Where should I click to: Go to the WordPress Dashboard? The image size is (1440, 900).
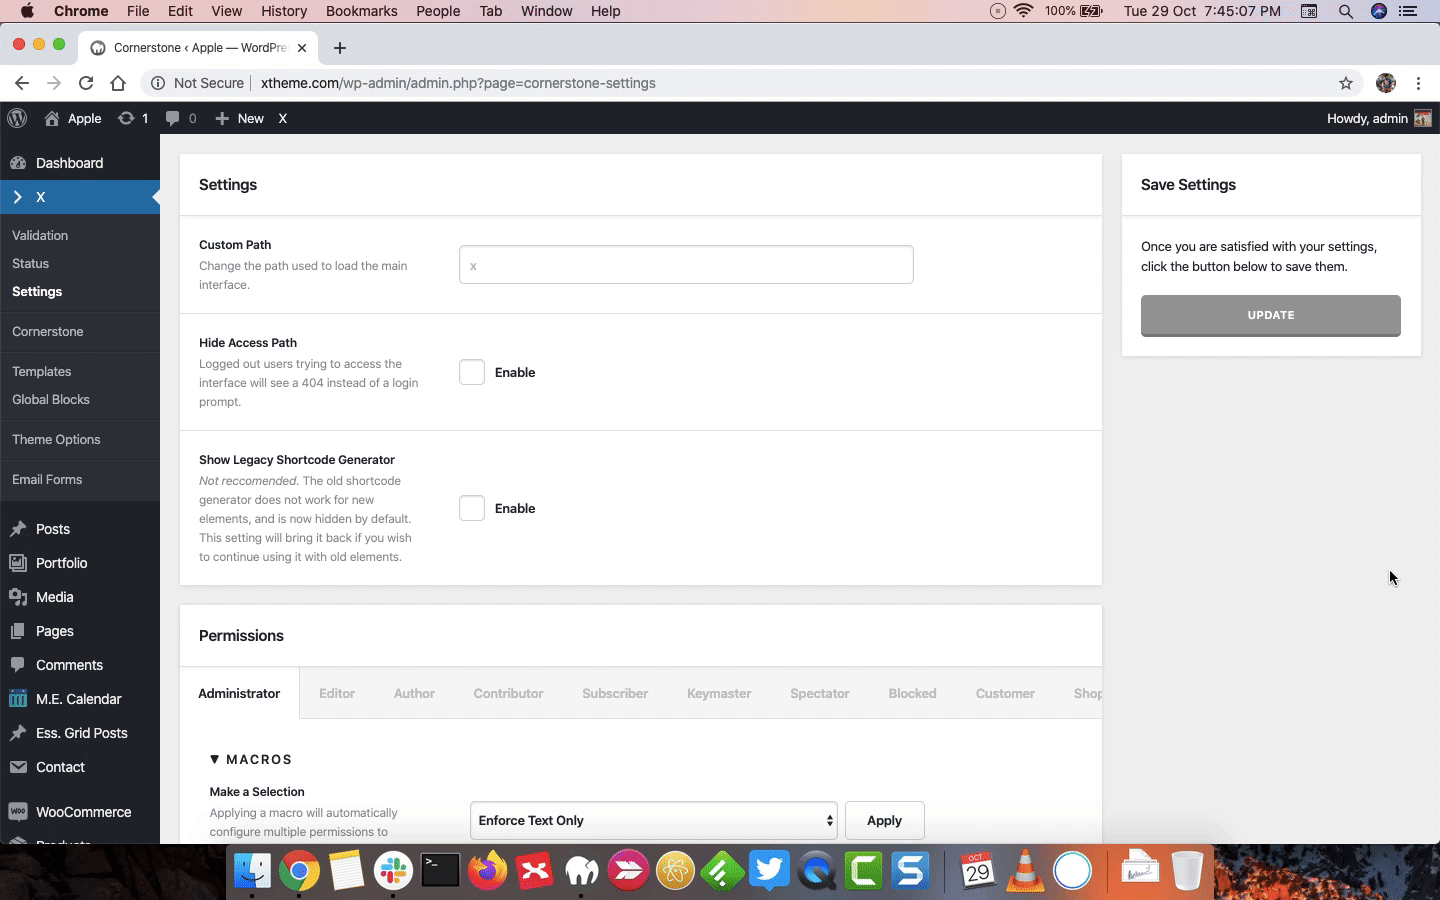69,163
